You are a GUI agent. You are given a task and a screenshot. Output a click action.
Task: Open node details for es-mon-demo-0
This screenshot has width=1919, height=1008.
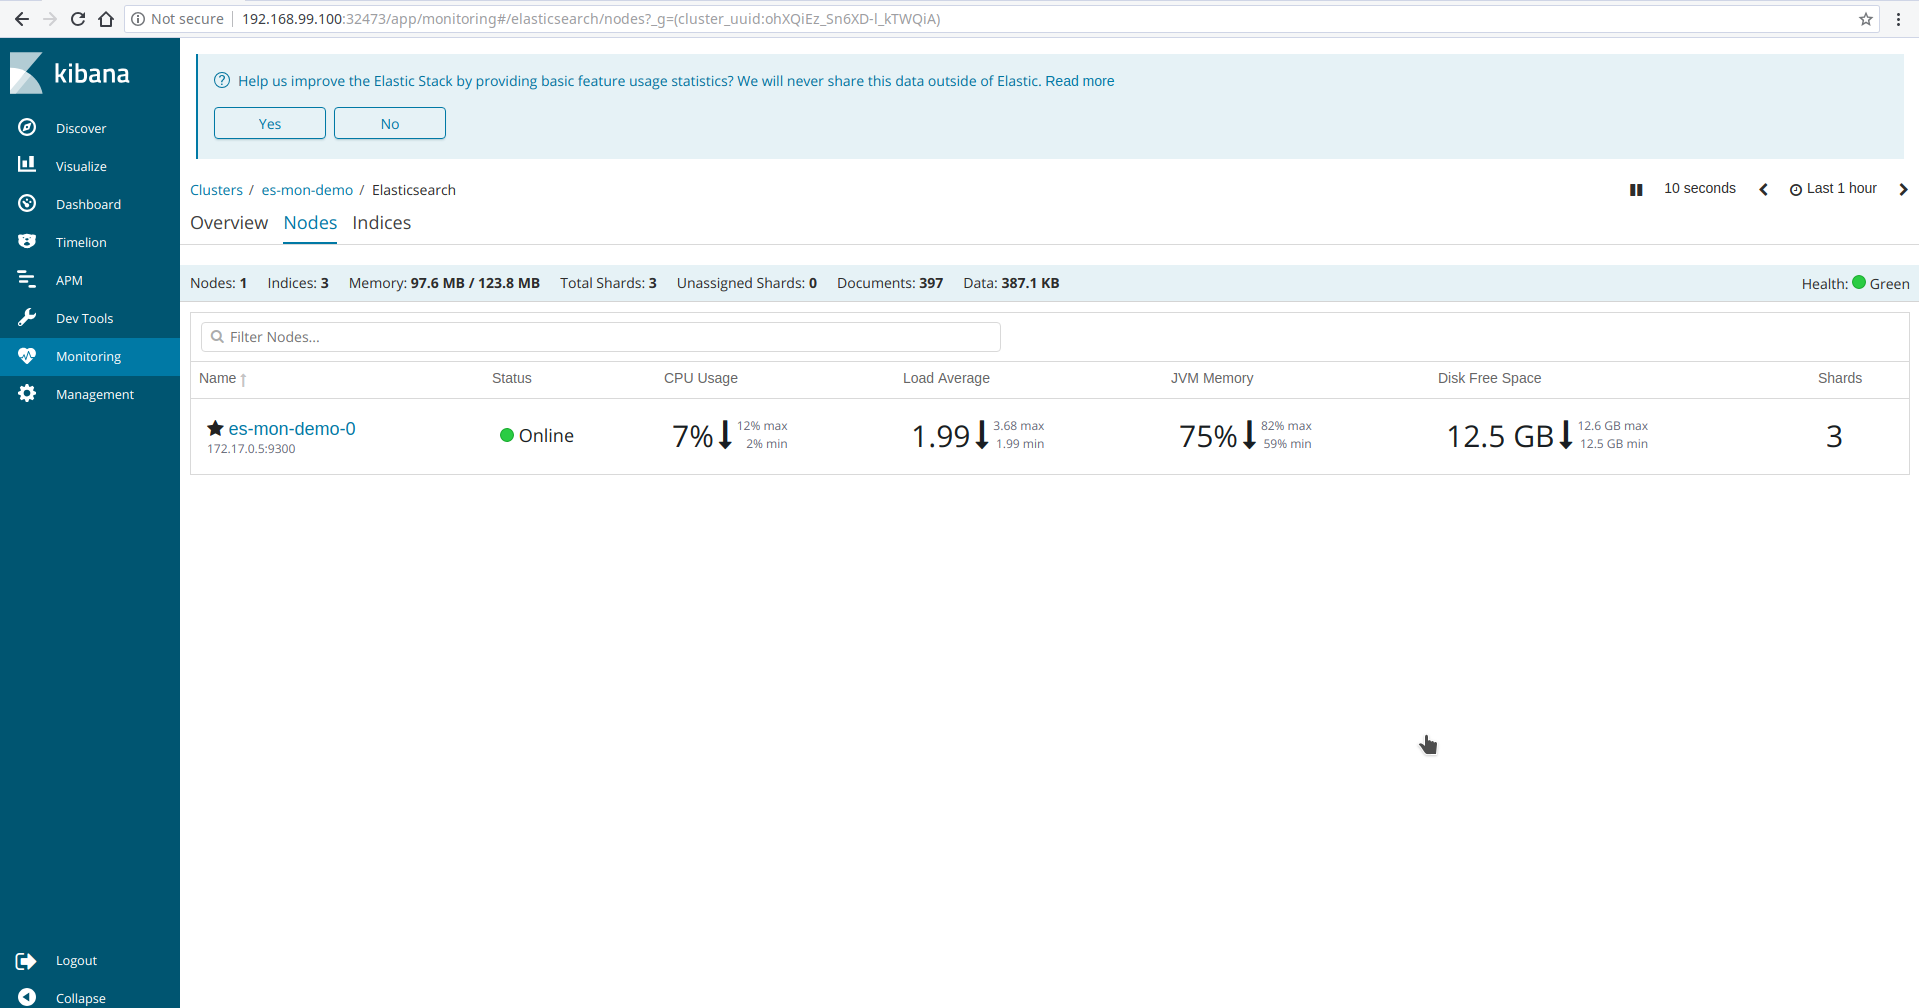292,428
